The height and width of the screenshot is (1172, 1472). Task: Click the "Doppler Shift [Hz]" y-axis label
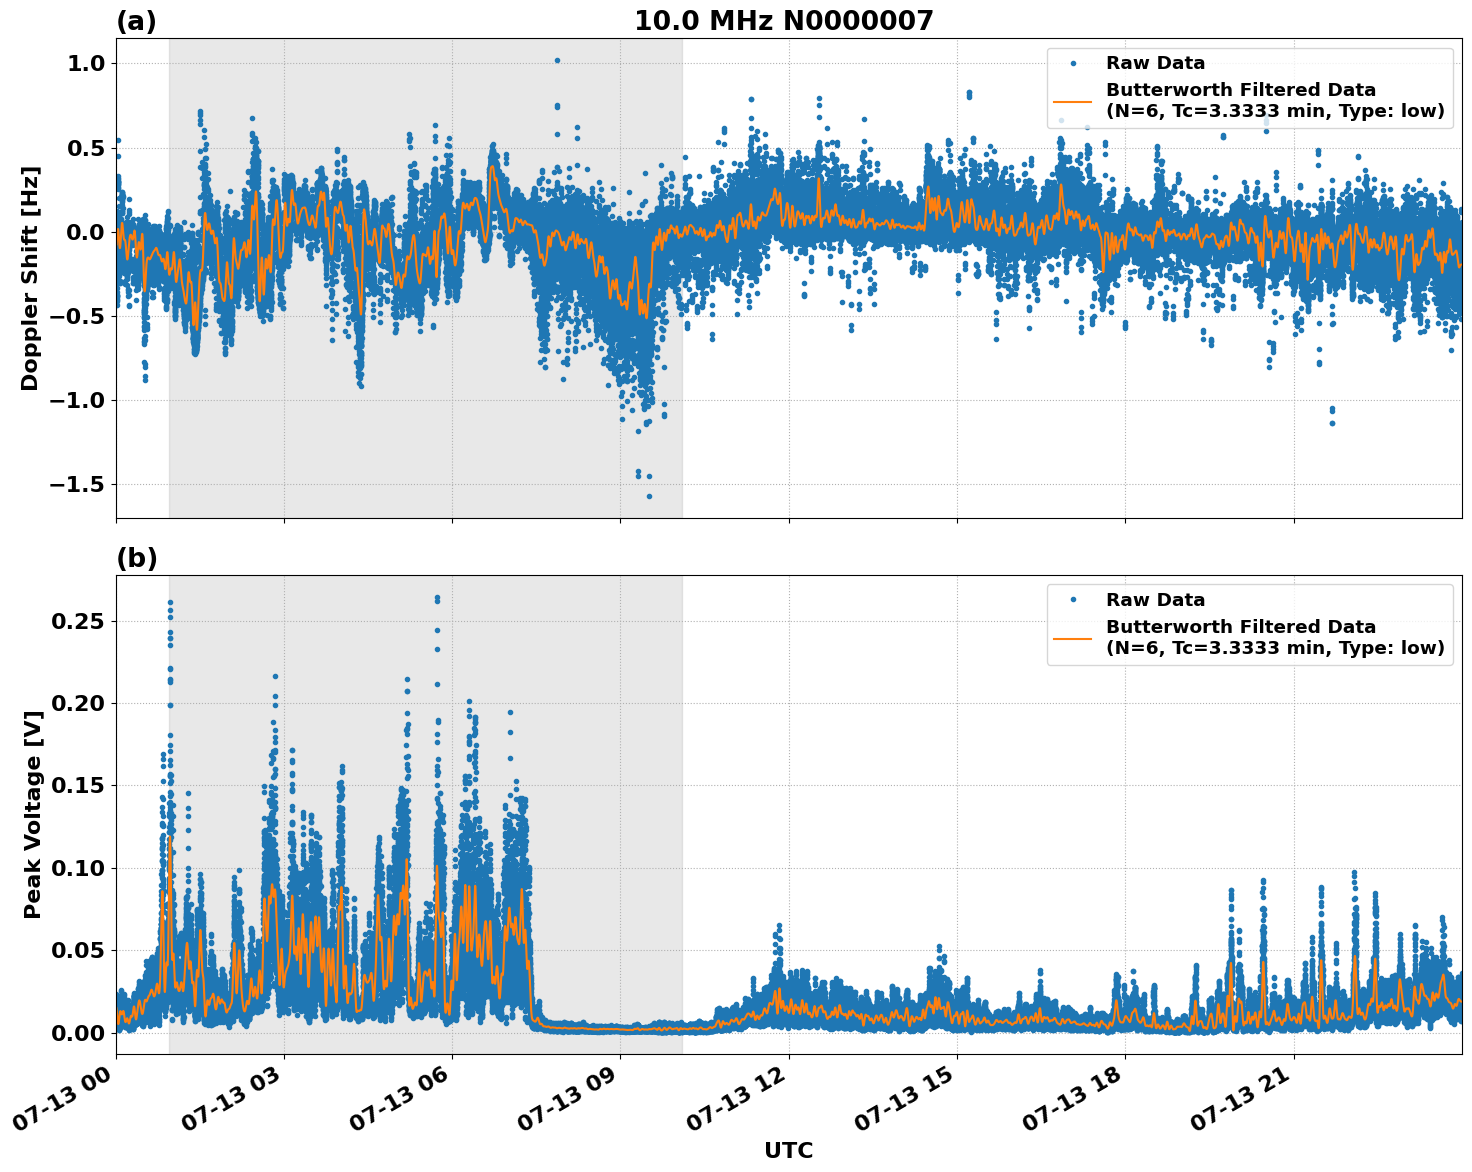click(30, 278)
